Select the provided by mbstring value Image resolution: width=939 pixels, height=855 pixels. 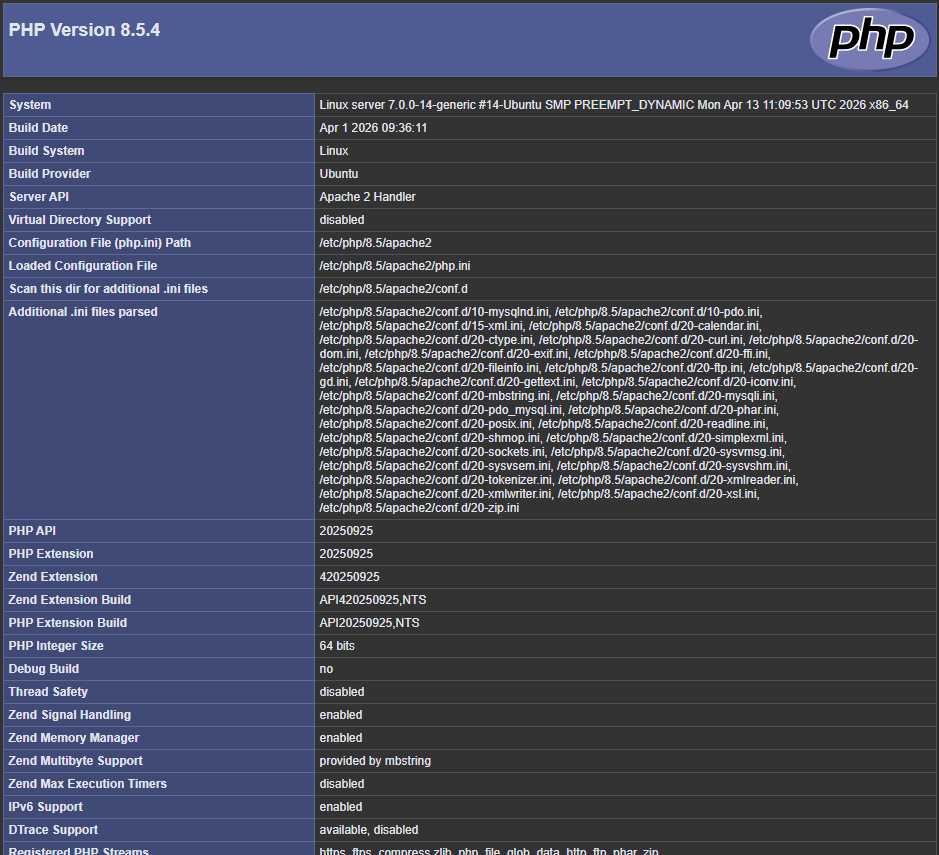click(375, 761)
